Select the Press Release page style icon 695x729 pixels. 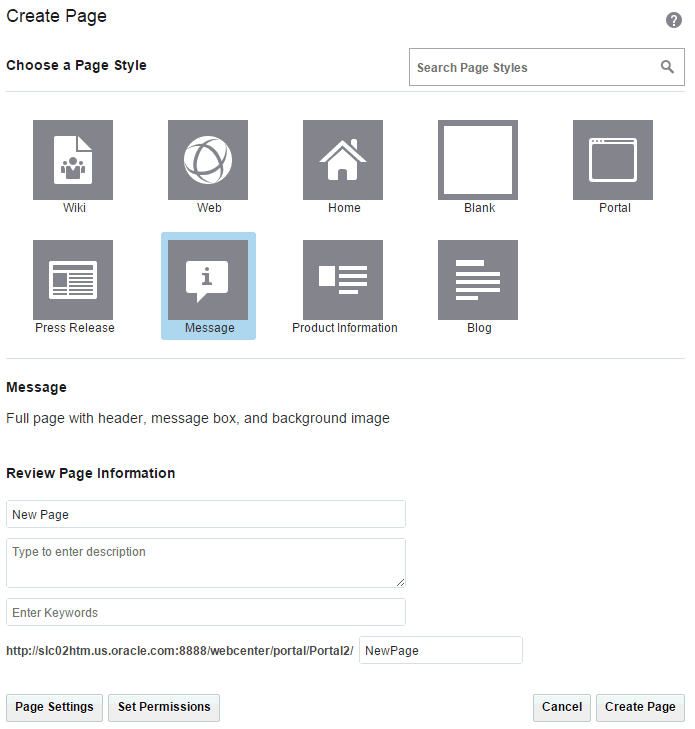[73, 280]
